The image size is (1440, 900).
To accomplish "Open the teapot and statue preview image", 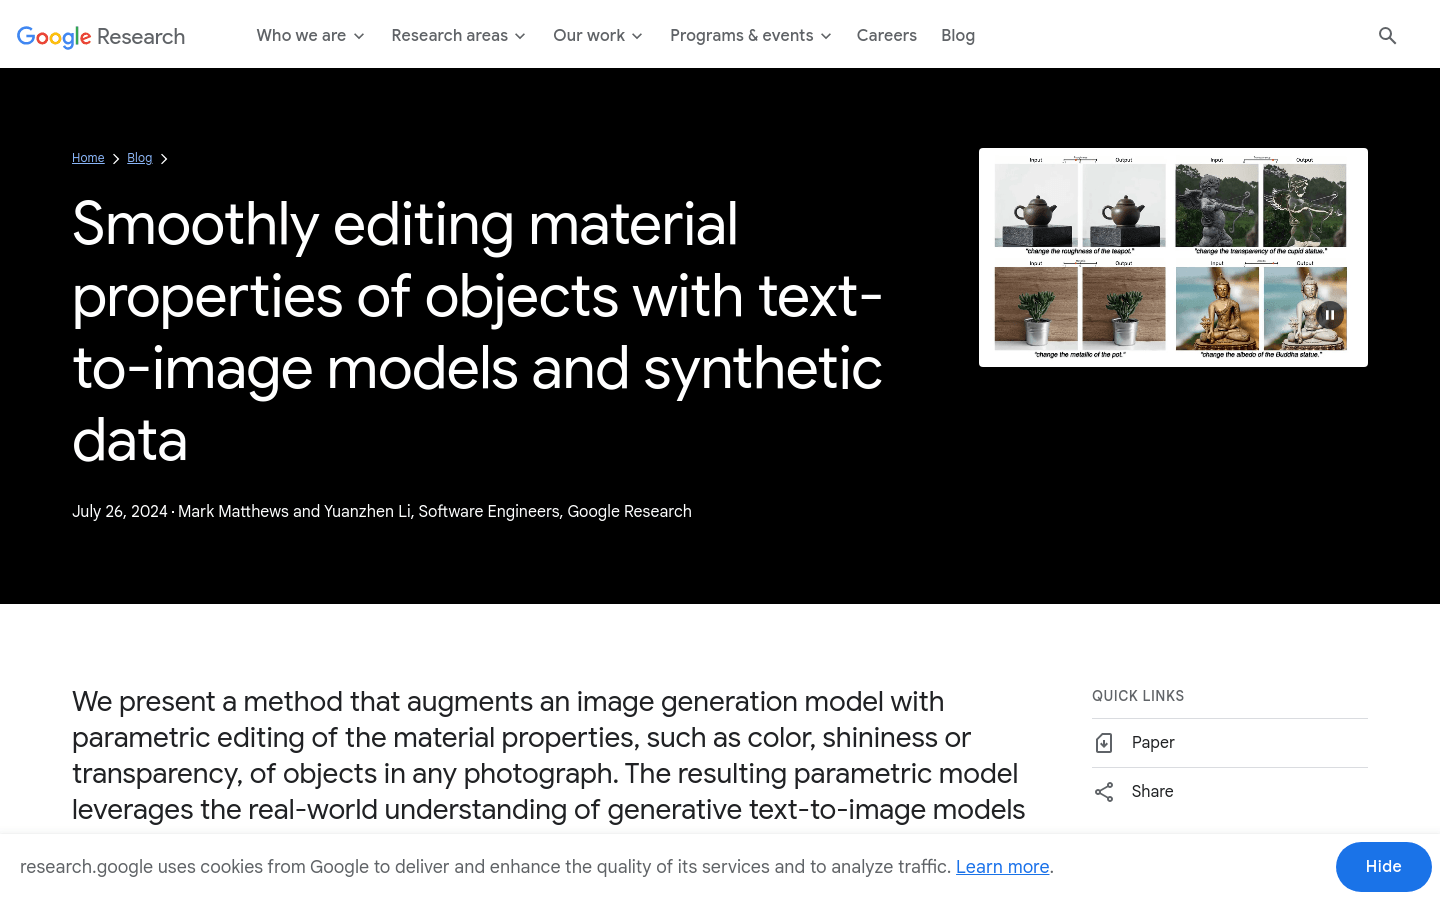I will pos(1173,257).
